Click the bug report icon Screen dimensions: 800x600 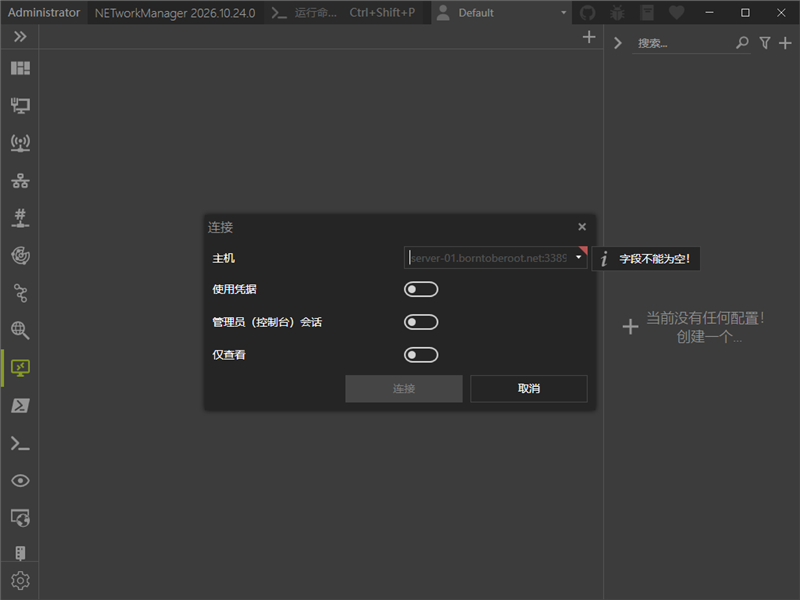pyautogui.click(x=617, y=12)
